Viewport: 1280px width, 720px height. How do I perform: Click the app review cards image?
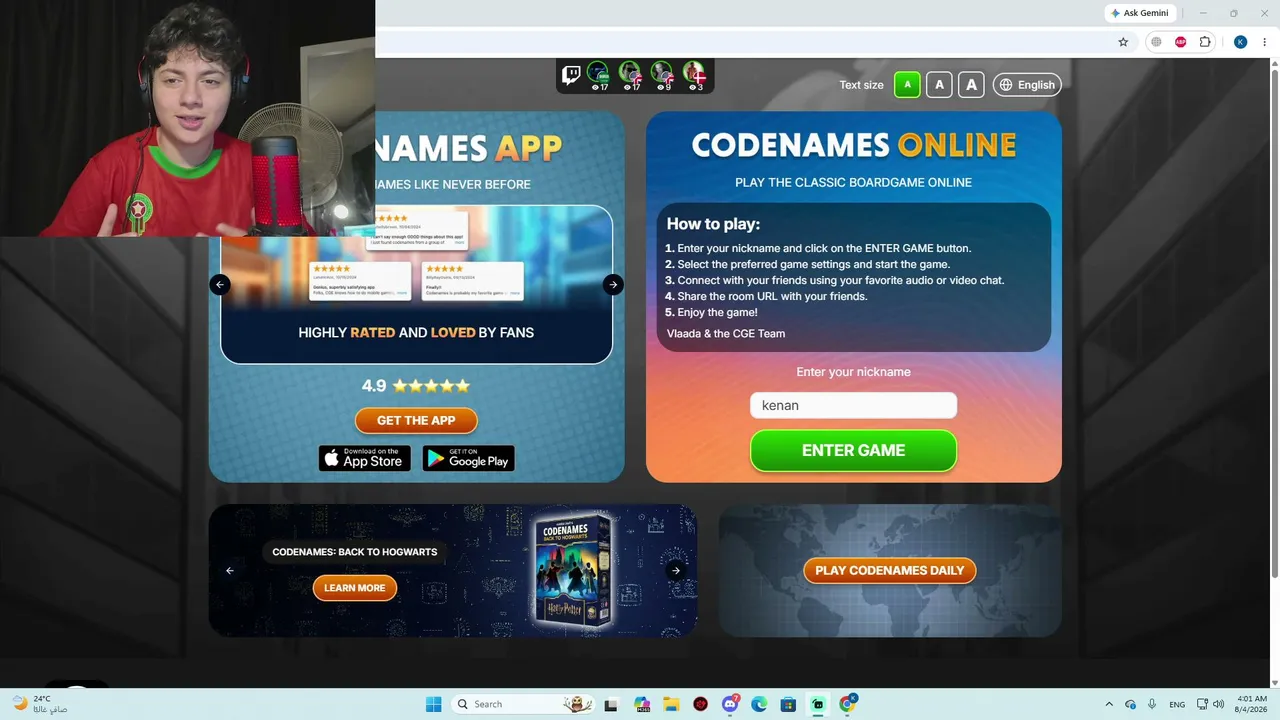click(x=416, y=256)
